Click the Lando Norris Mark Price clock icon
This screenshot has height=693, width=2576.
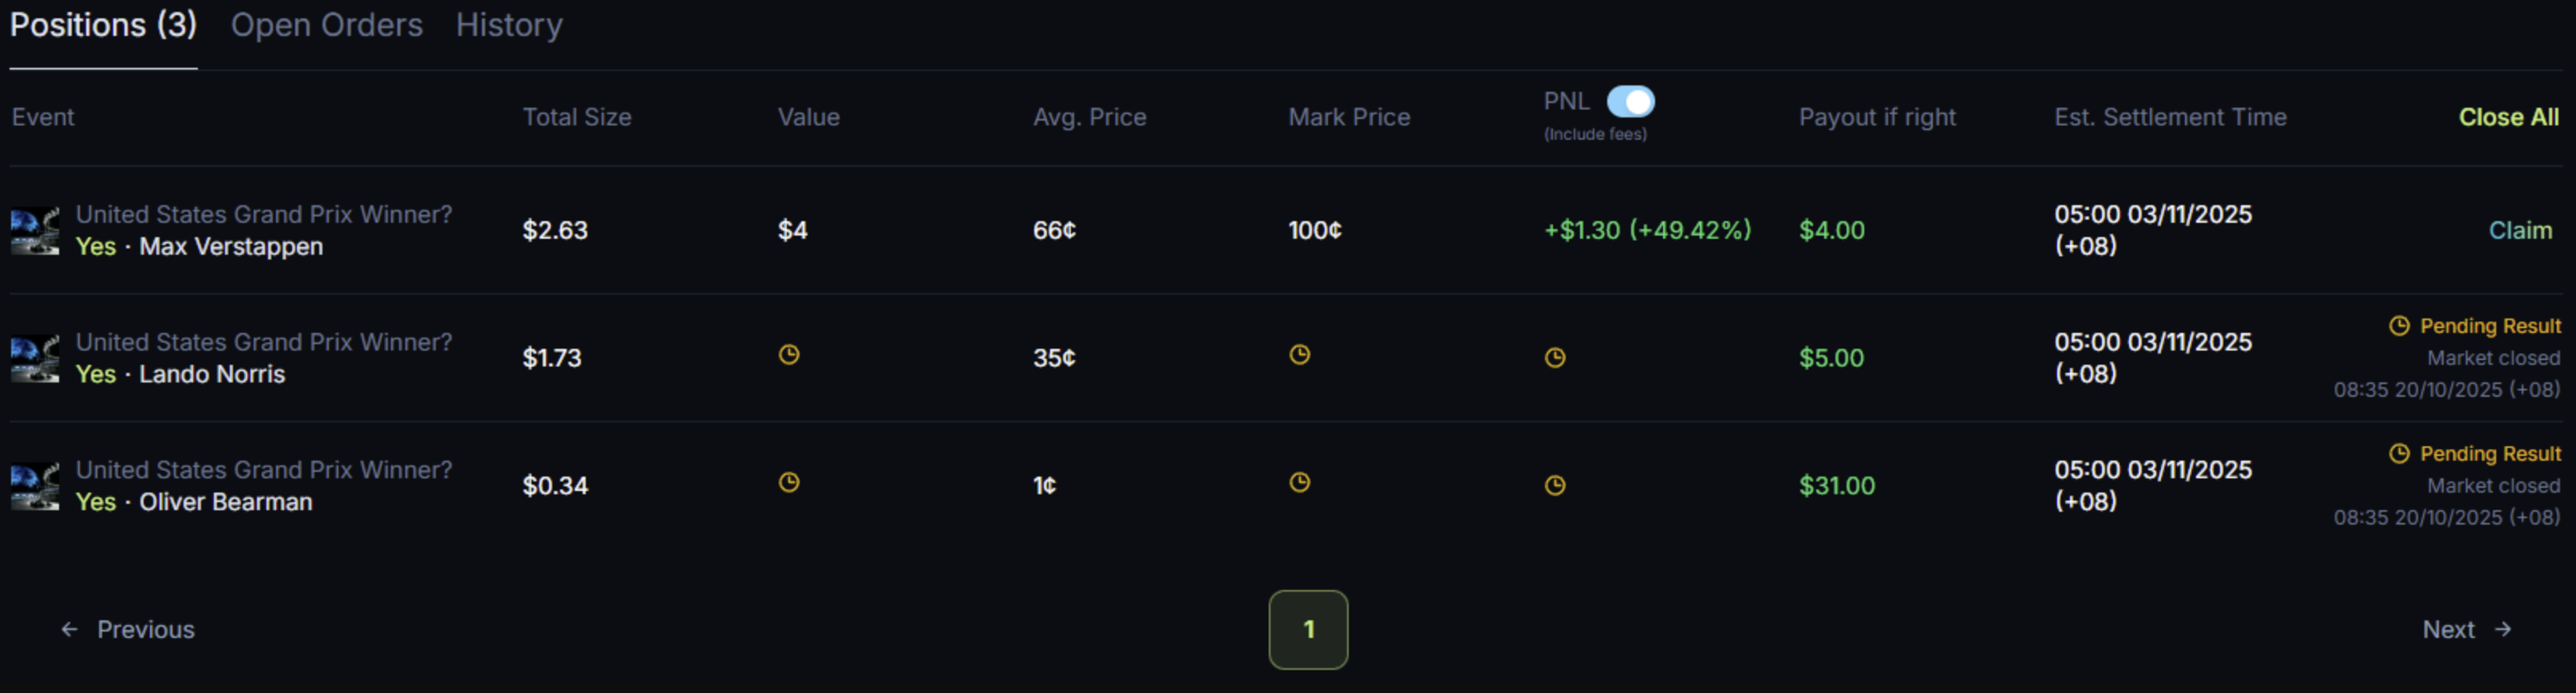[1299, 355]
